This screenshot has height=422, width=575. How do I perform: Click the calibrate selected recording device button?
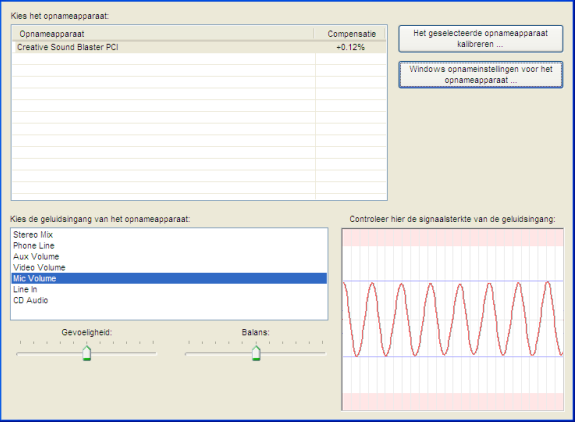coord(480,38)
